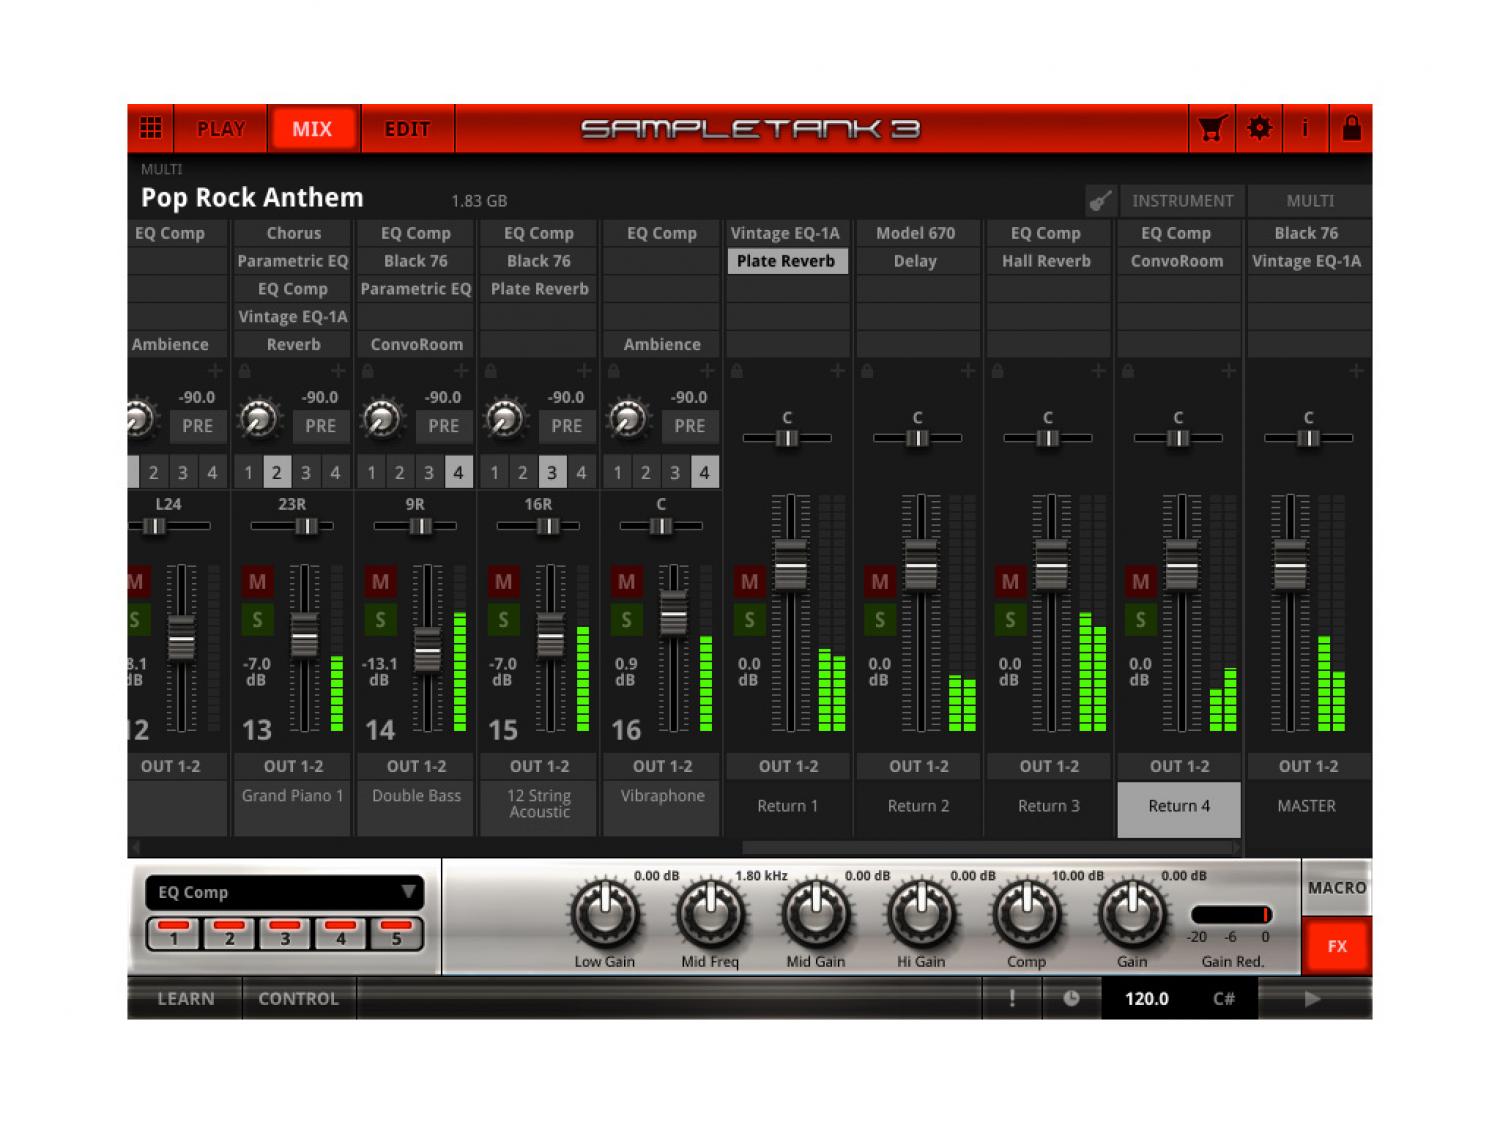
Task: Open the shopping cart store
Action: (x=1212, y=128)
